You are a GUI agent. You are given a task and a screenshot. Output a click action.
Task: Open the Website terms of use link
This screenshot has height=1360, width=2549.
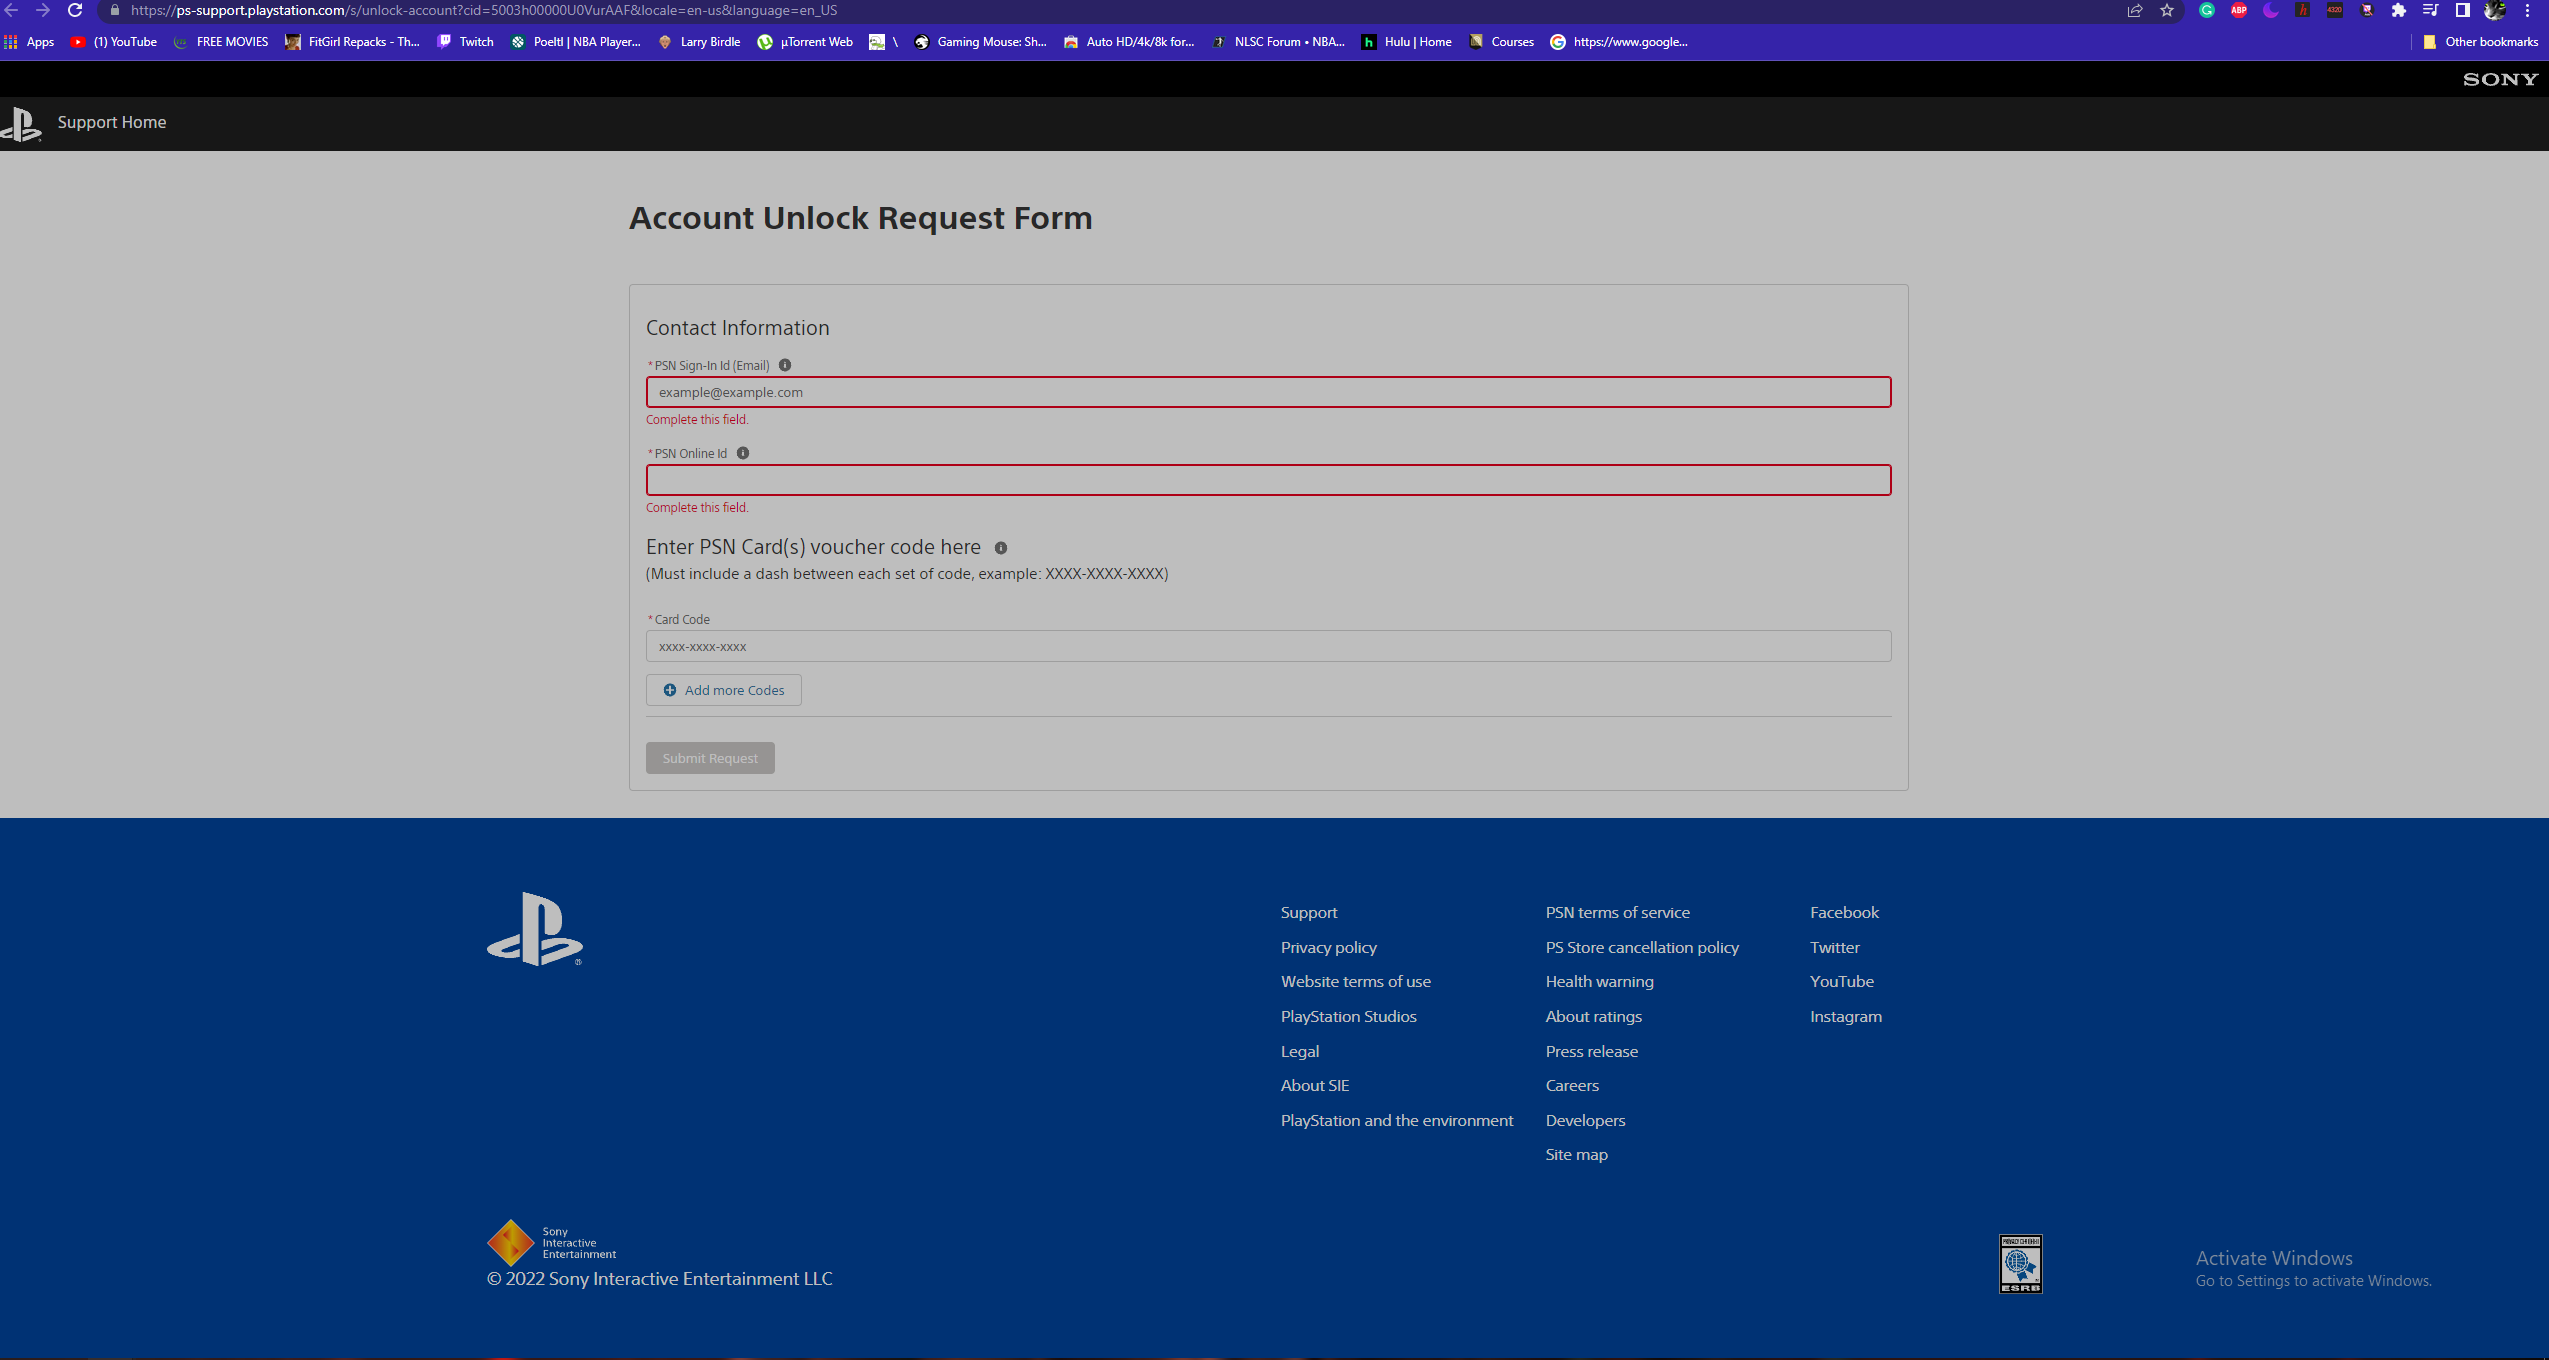pos(1356,981)
